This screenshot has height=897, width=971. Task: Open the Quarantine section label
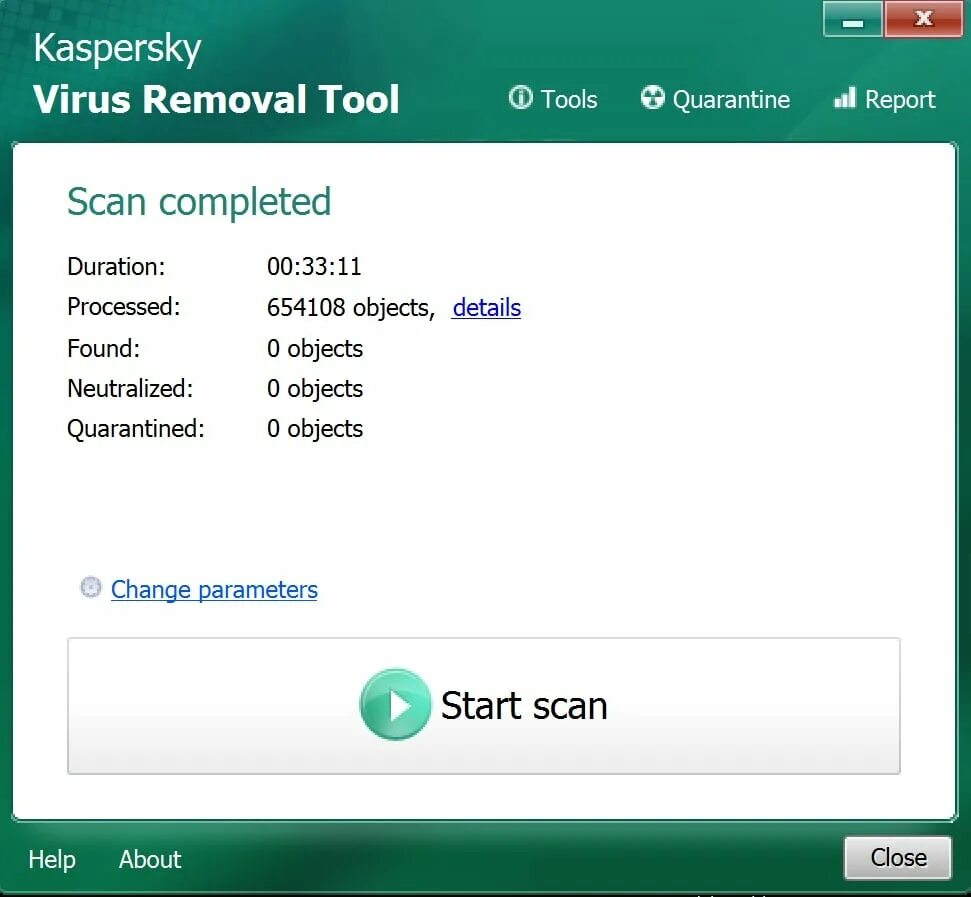click(x=731, y=100)
